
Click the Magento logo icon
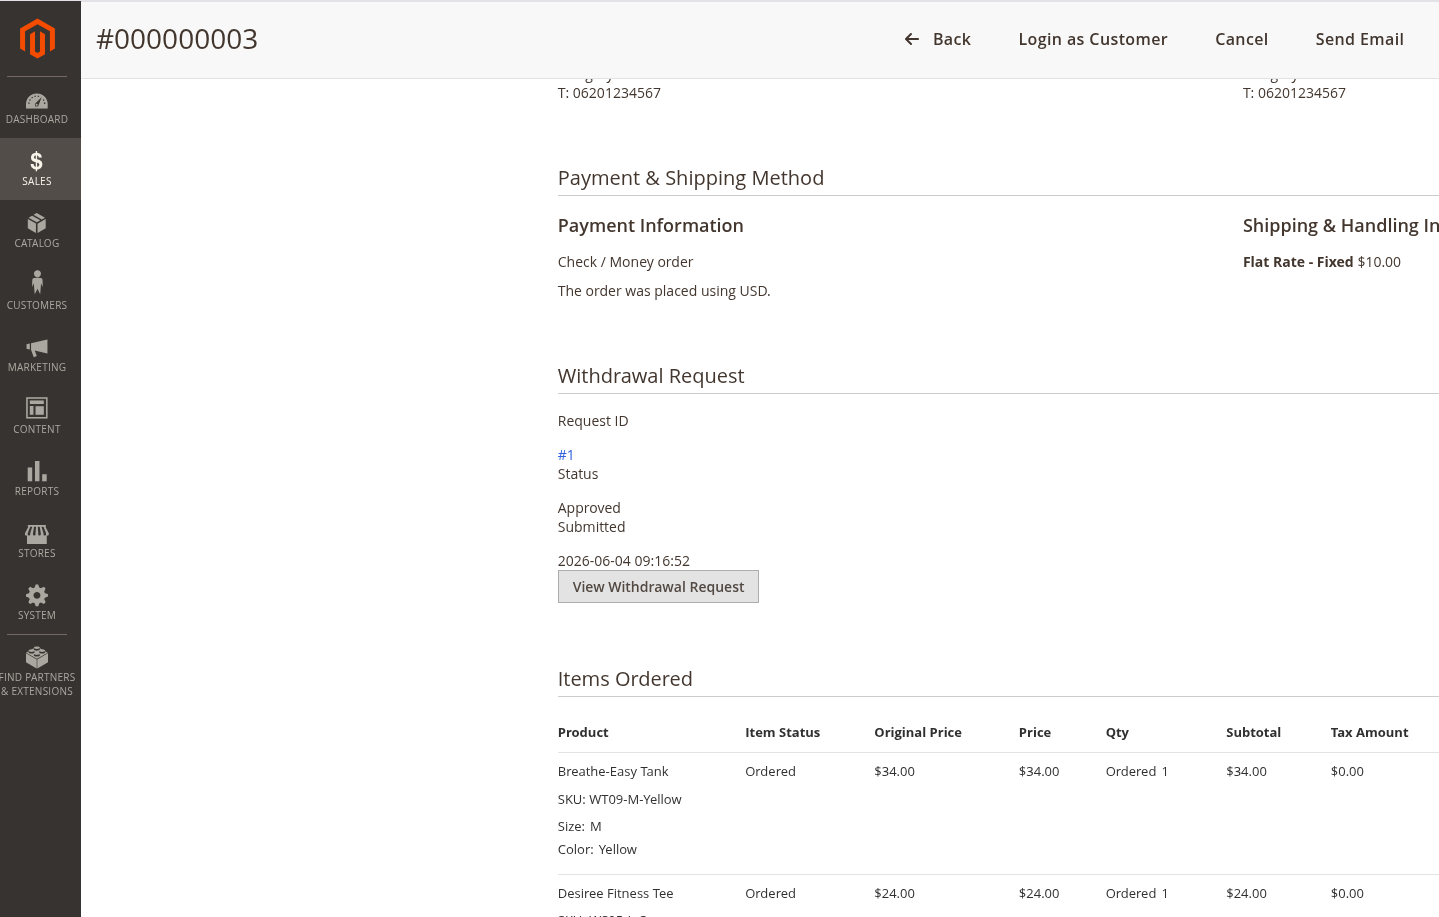click(37, 39)
